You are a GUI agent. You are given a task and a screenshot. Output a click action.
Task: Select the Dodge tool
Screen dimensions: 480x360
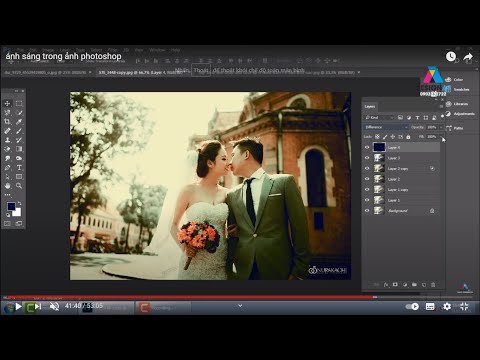tap(19, 158)
